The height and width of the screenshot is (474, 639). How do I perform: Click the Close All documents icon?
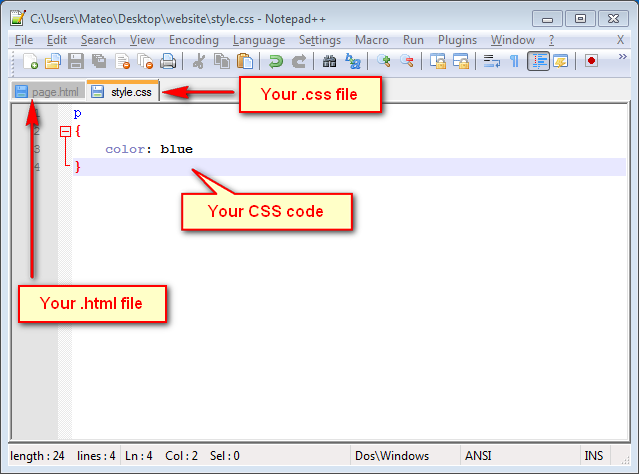click(x=145, y=61)
